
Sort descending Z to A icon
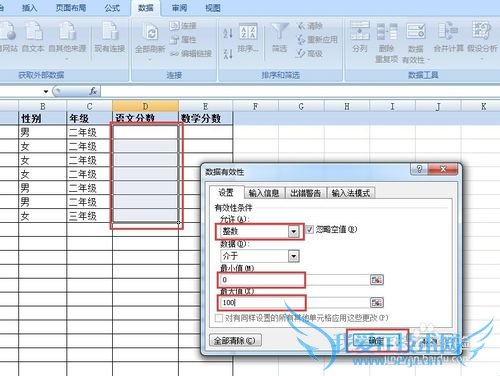[228, 54]
